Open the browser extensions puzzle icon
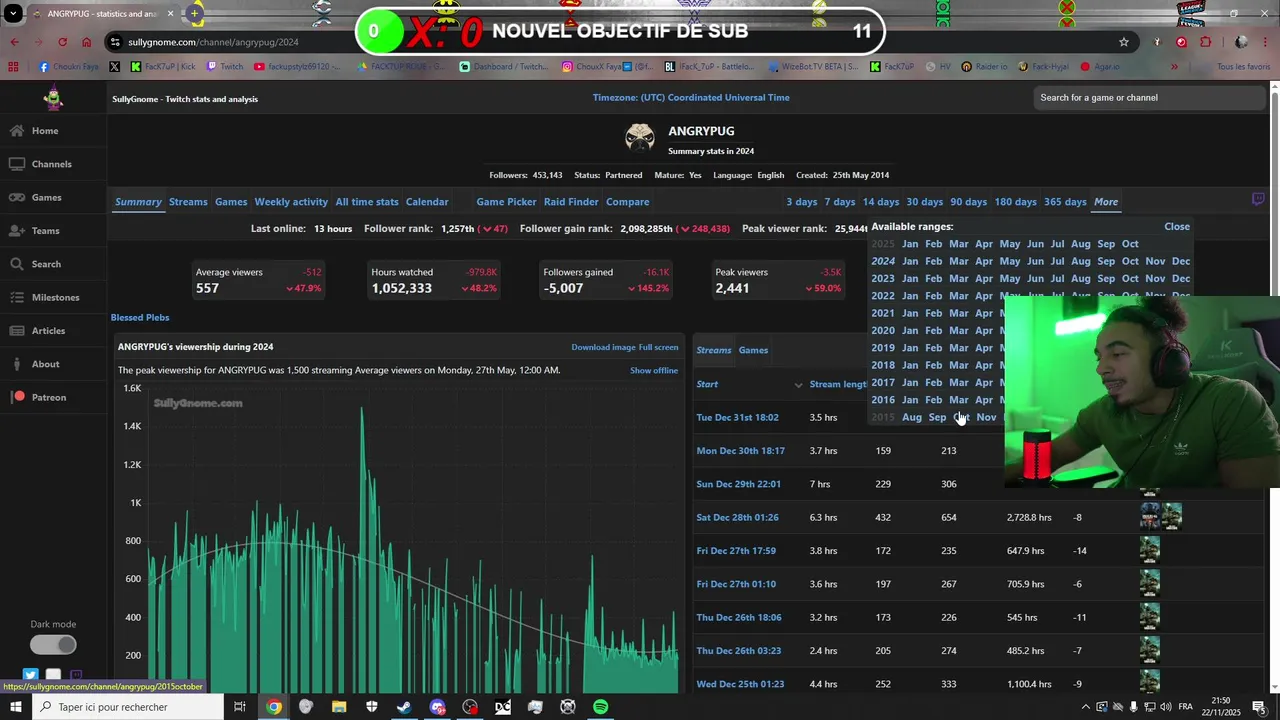The height and width of the screenshot is (720, 1280). tap(1206, 42)
